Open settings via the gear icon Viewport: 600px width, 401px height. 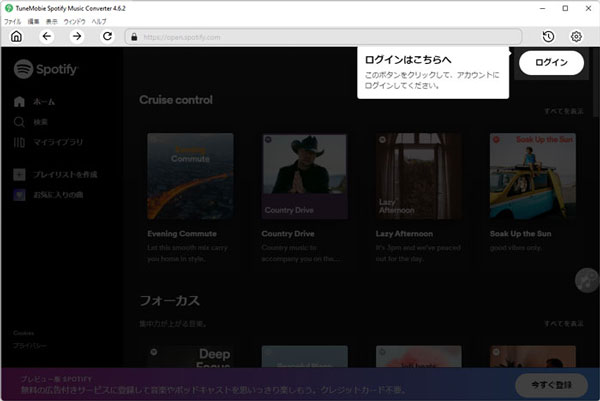[x=576, y=37]
